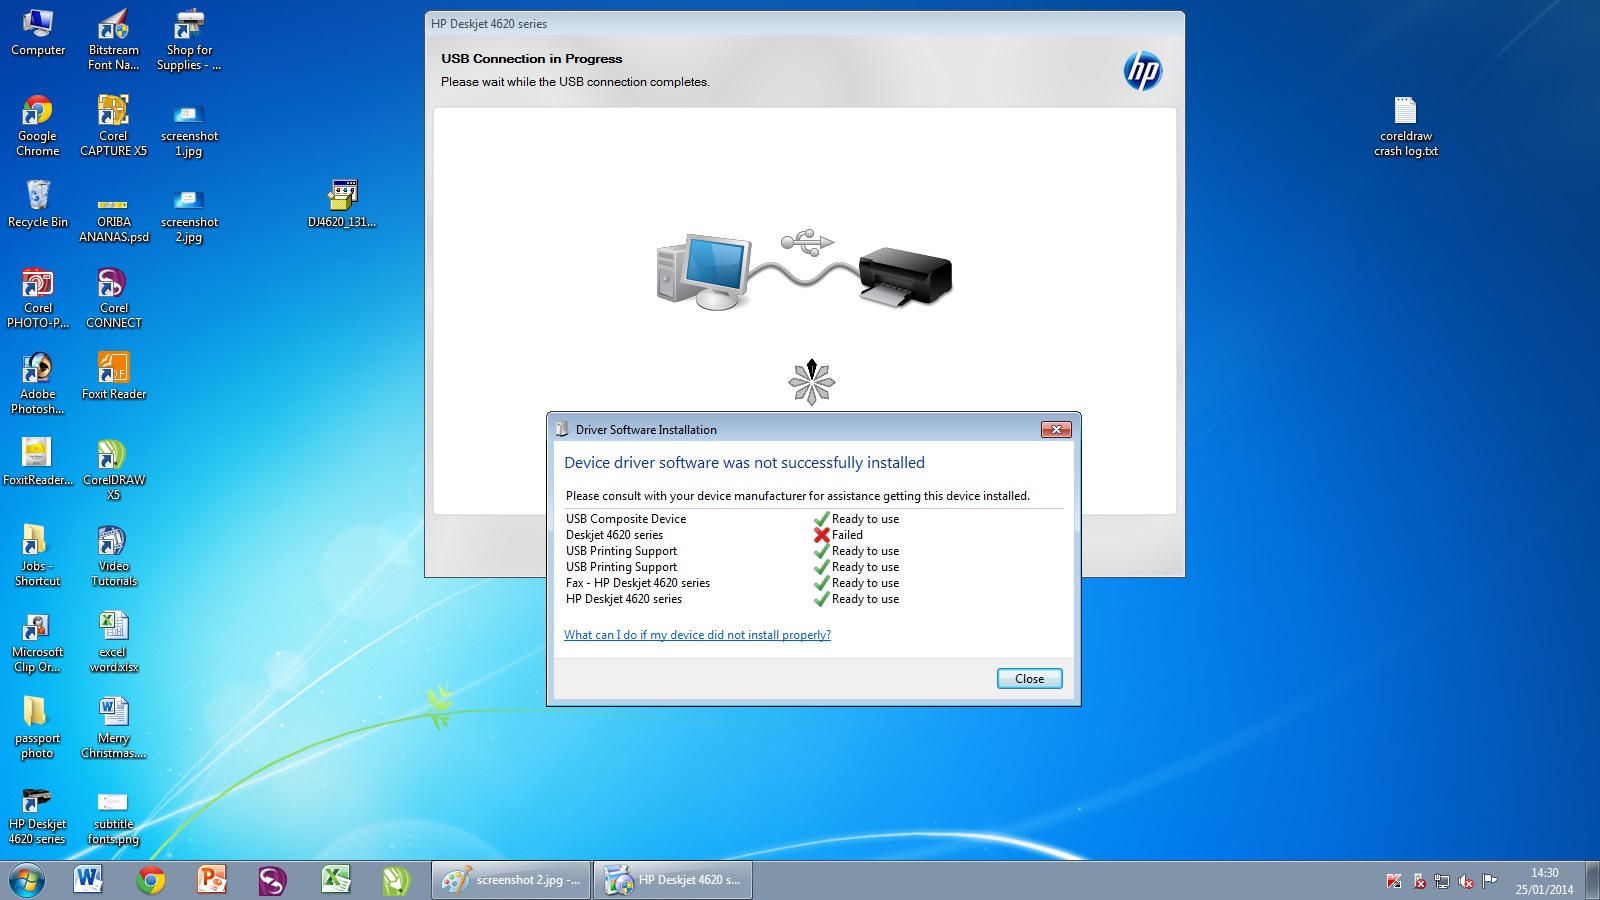1600x900 pixels.
Task: Select Corel CAPTURE X5 desktop shortcut
Action: pos(113,126)
